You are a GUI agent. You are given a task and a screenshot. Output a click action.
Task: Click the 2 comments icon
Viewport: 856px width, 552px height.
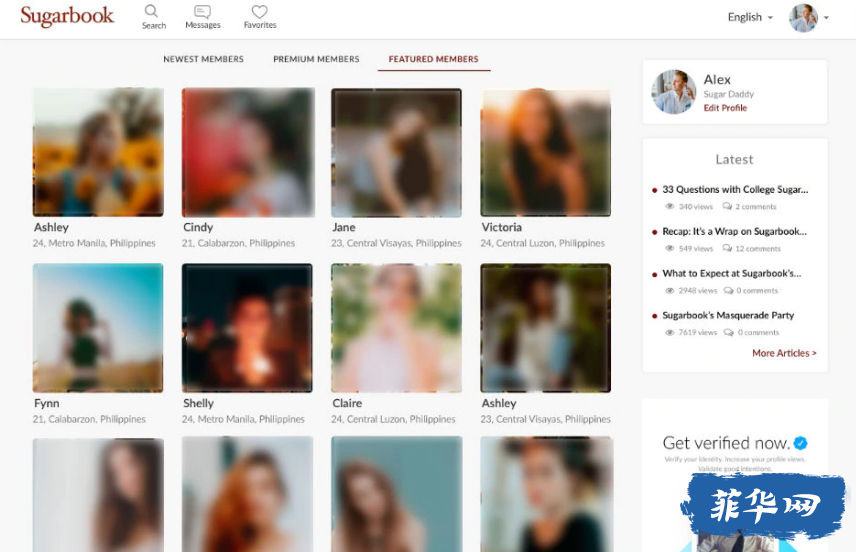point(727,206)
